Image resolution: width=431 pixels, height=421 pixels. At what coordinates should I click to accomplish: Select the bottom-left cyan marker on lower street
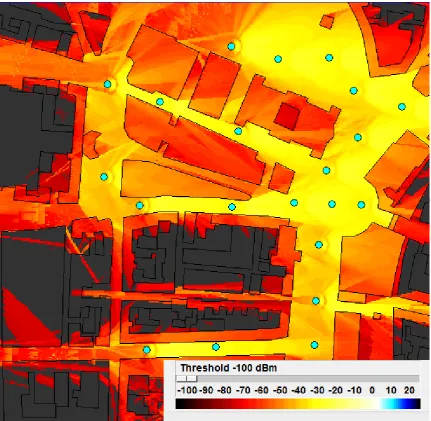[x=147, y=350]
